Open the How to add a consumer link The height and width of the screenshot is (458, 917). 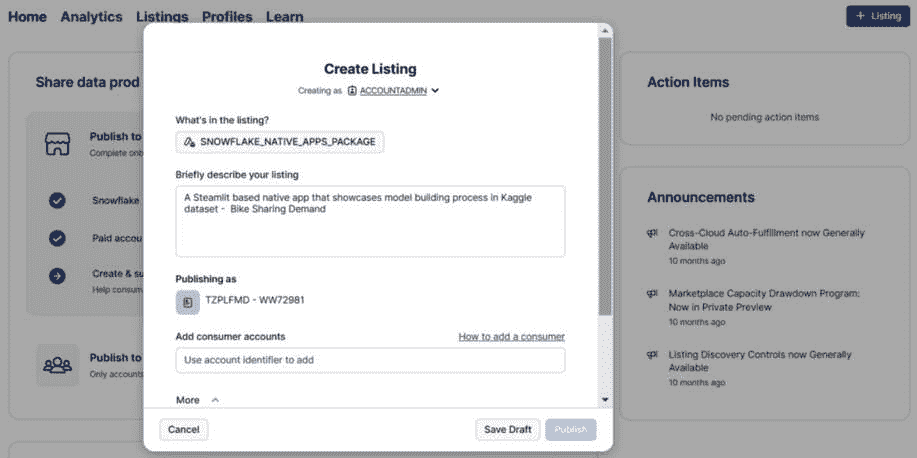511,337
